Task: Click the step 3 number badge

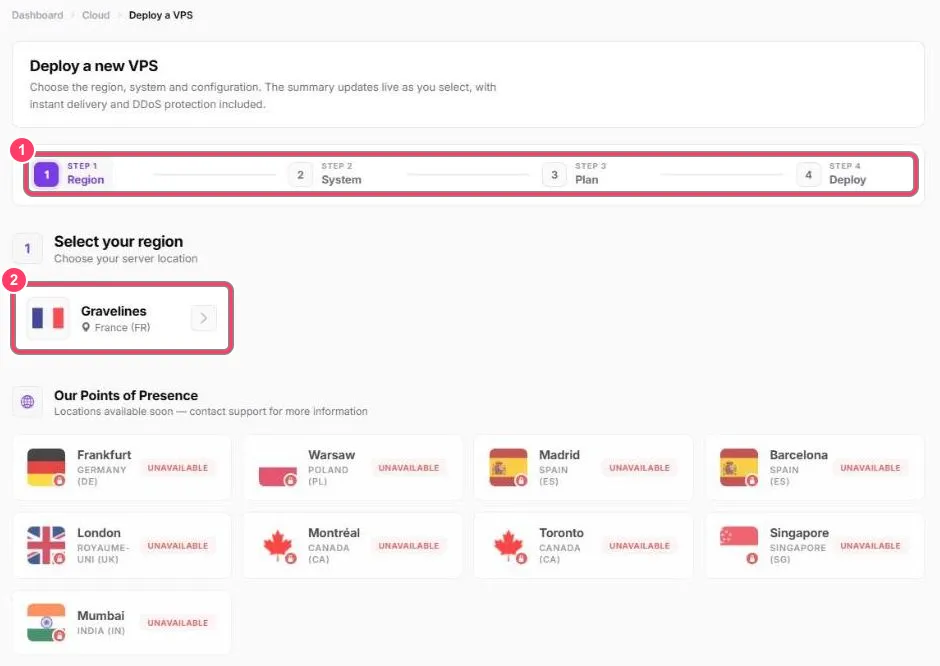Action: click(555, 174)
